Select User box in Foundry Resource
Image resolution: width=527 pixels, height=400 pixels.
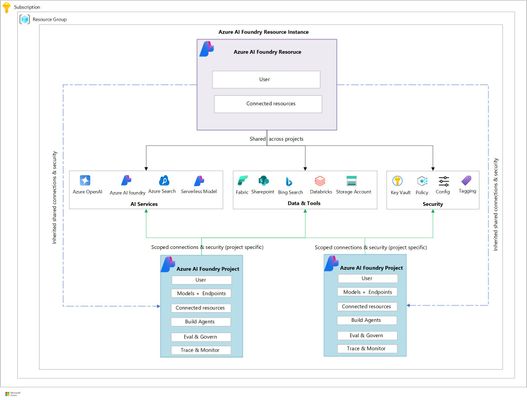[x=266, y=79]
